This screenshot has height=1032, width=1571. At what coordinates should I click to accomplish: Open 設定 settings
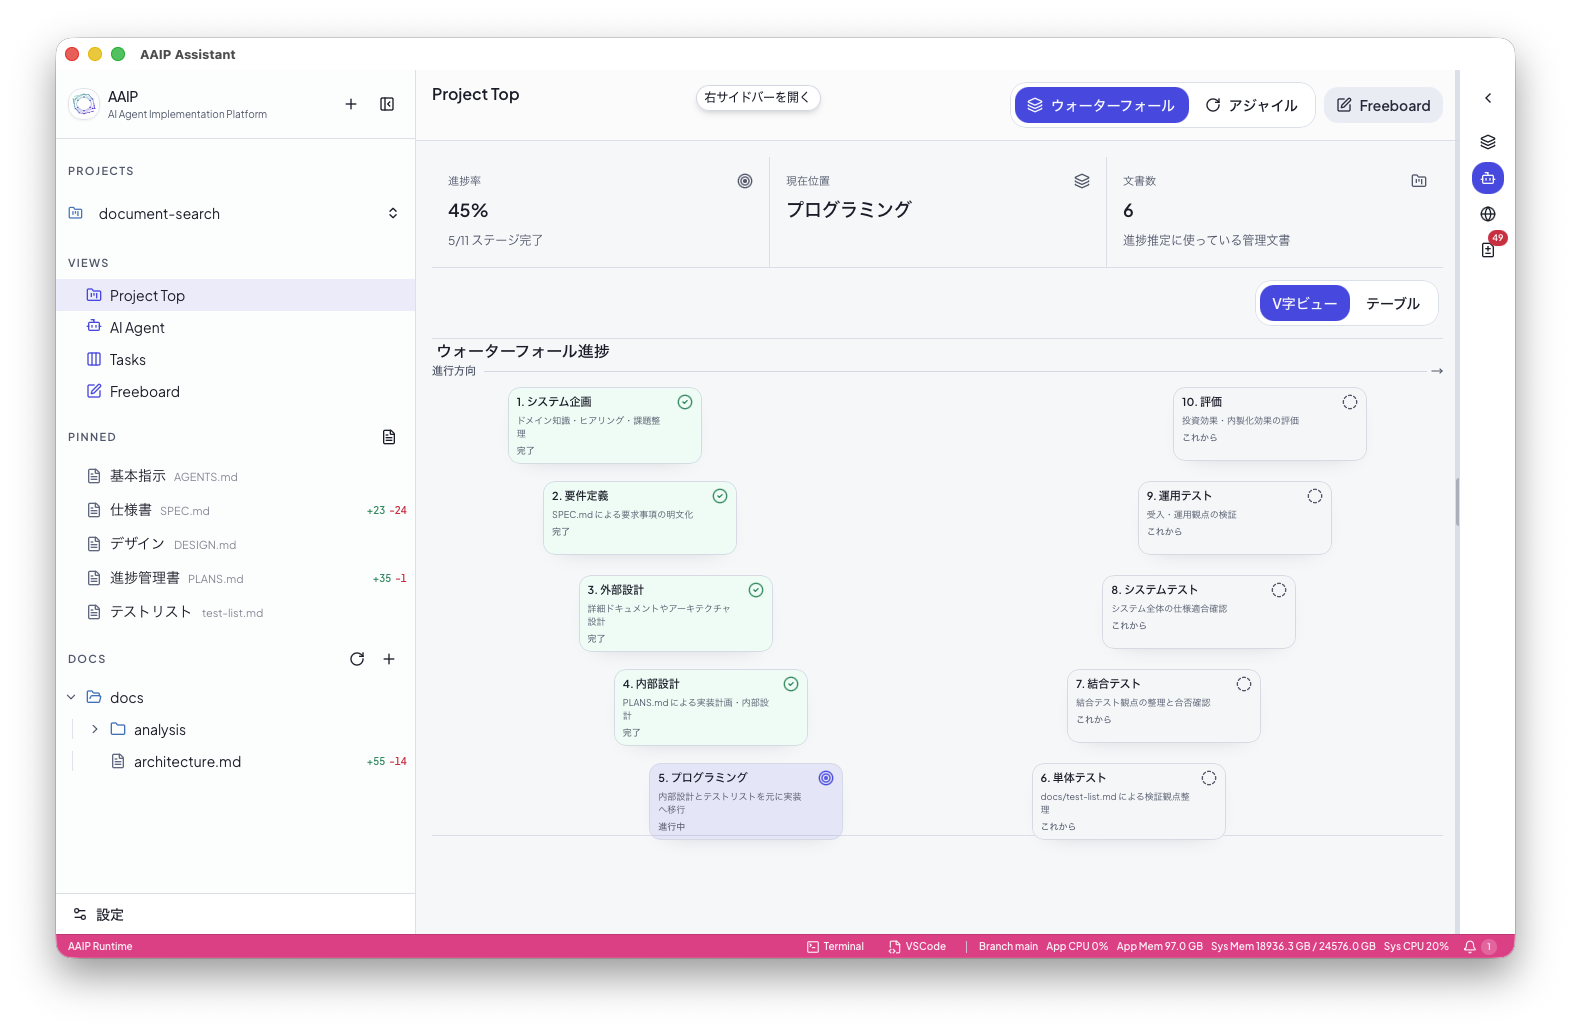pyautogui.click(x=236, y=914)
